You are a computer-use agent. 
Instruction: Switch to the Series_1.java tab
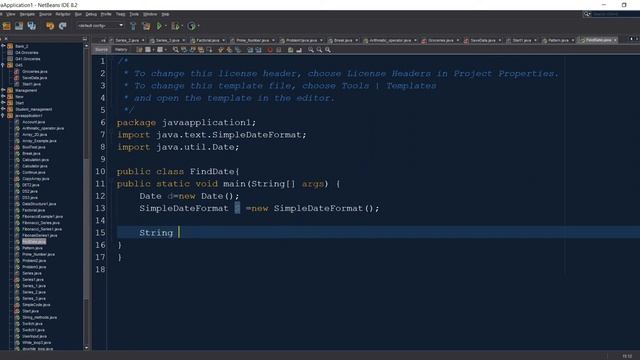click(167, 40)
